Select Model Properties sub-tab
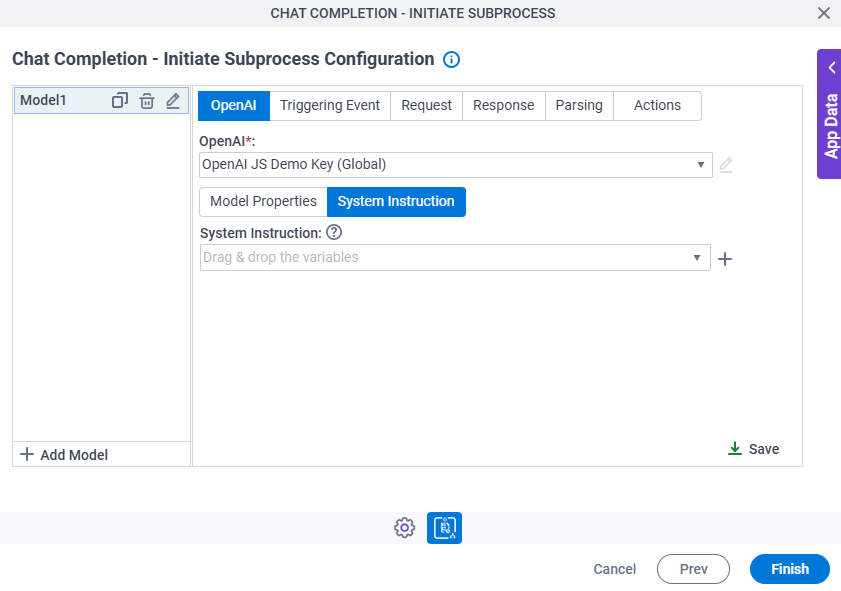The image size is (841, 591). pos(263,202)
